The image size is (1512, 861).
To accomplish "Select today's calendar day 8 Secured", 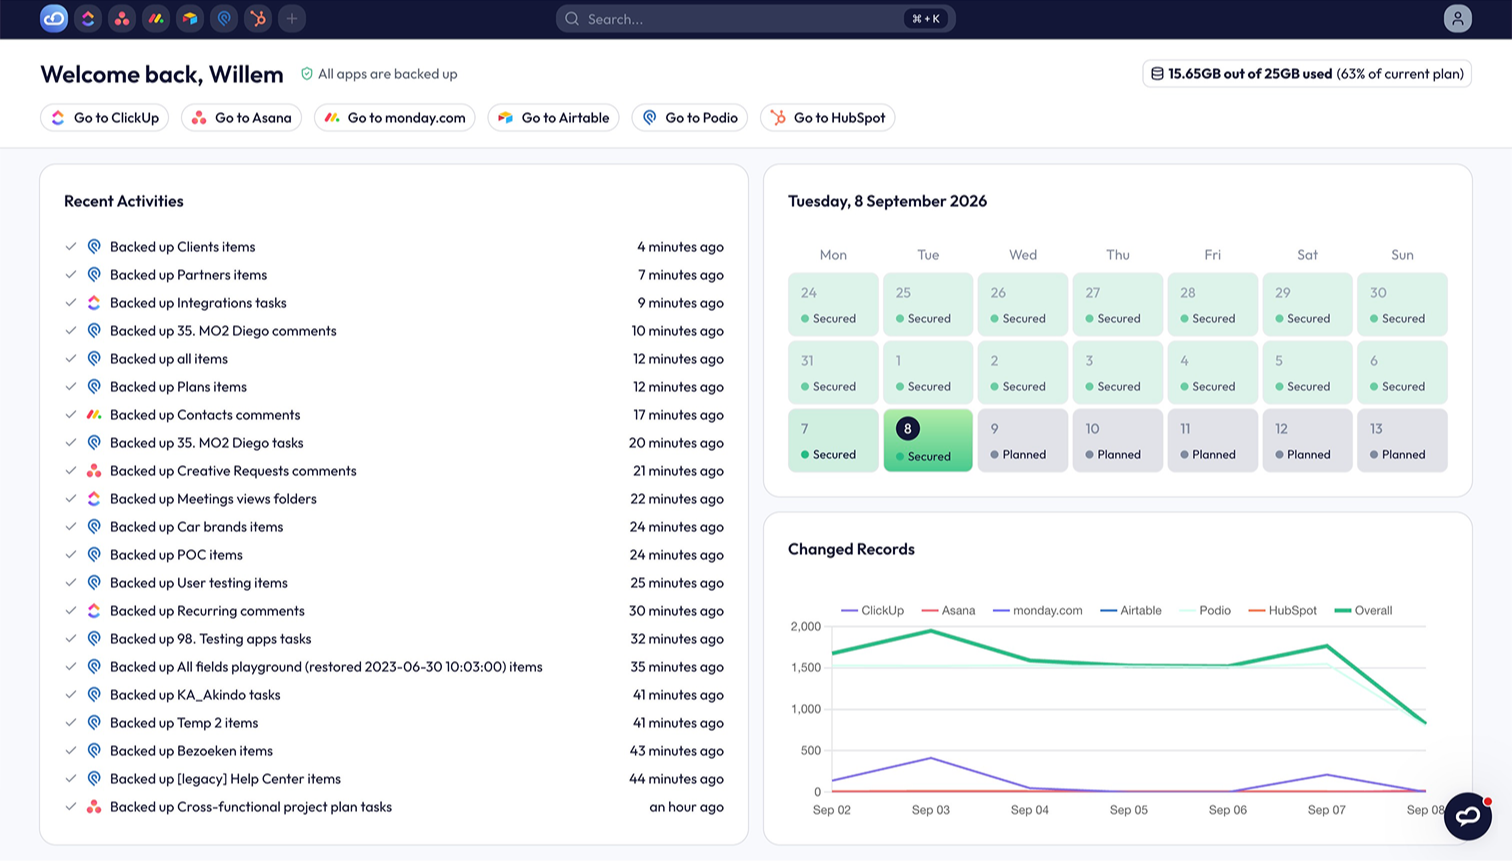I will (928, 440).
